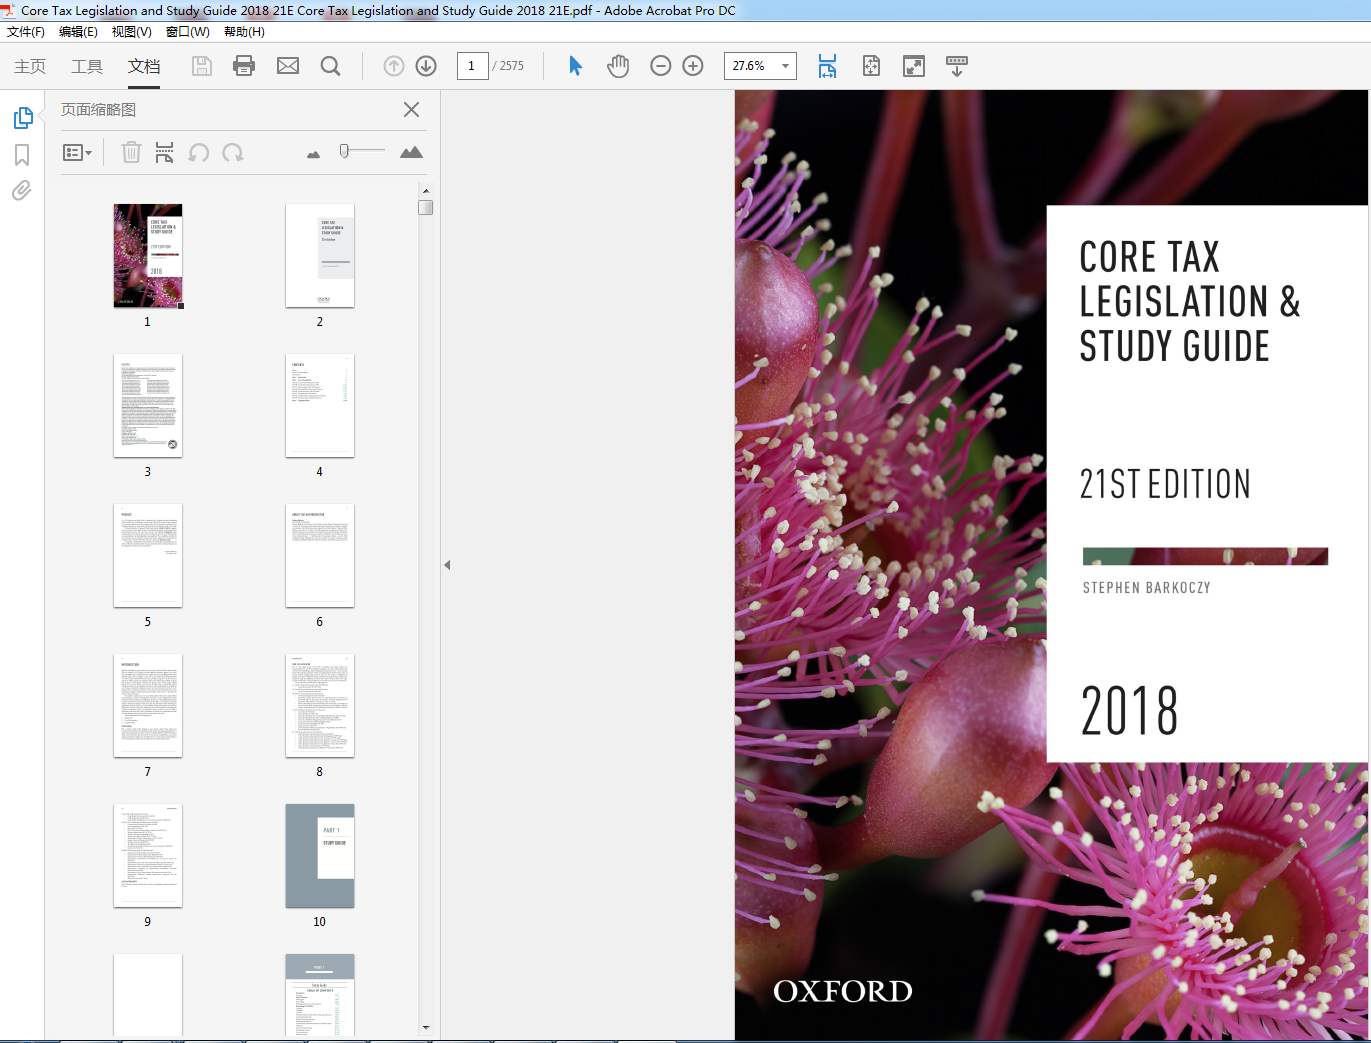Image resolution: width=1371 pixels, height=1043 pixels.
Task: Open page thumbnails sidebar icon
Action: pyautogui.click(x=23, y=118)
